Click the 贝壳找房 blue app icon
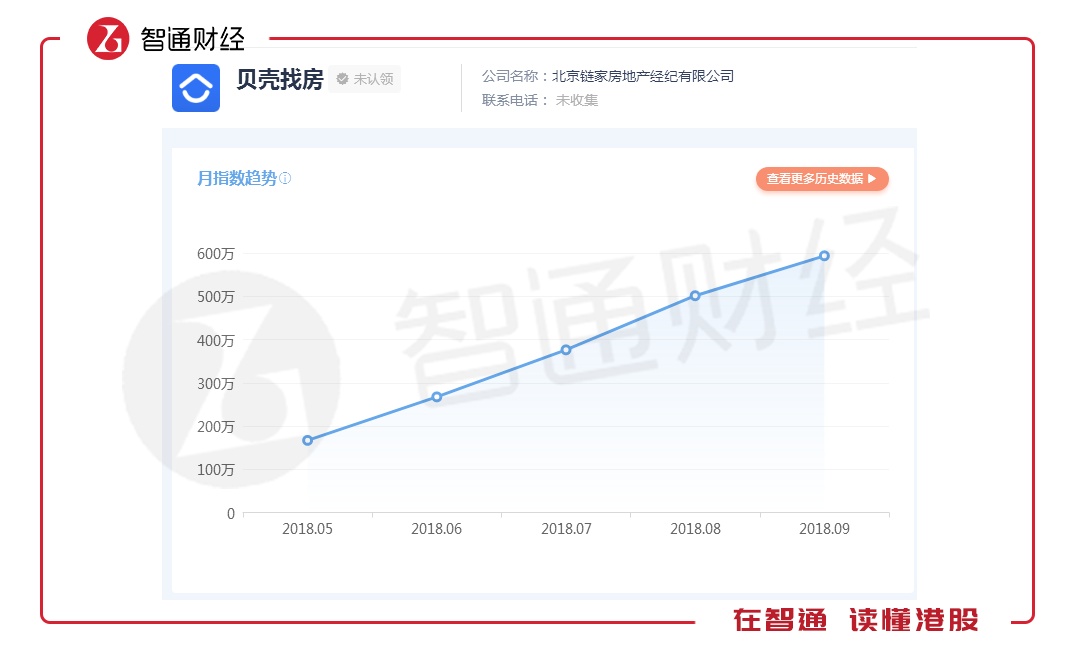This screenshot has height=647, width=1080. 196,88
